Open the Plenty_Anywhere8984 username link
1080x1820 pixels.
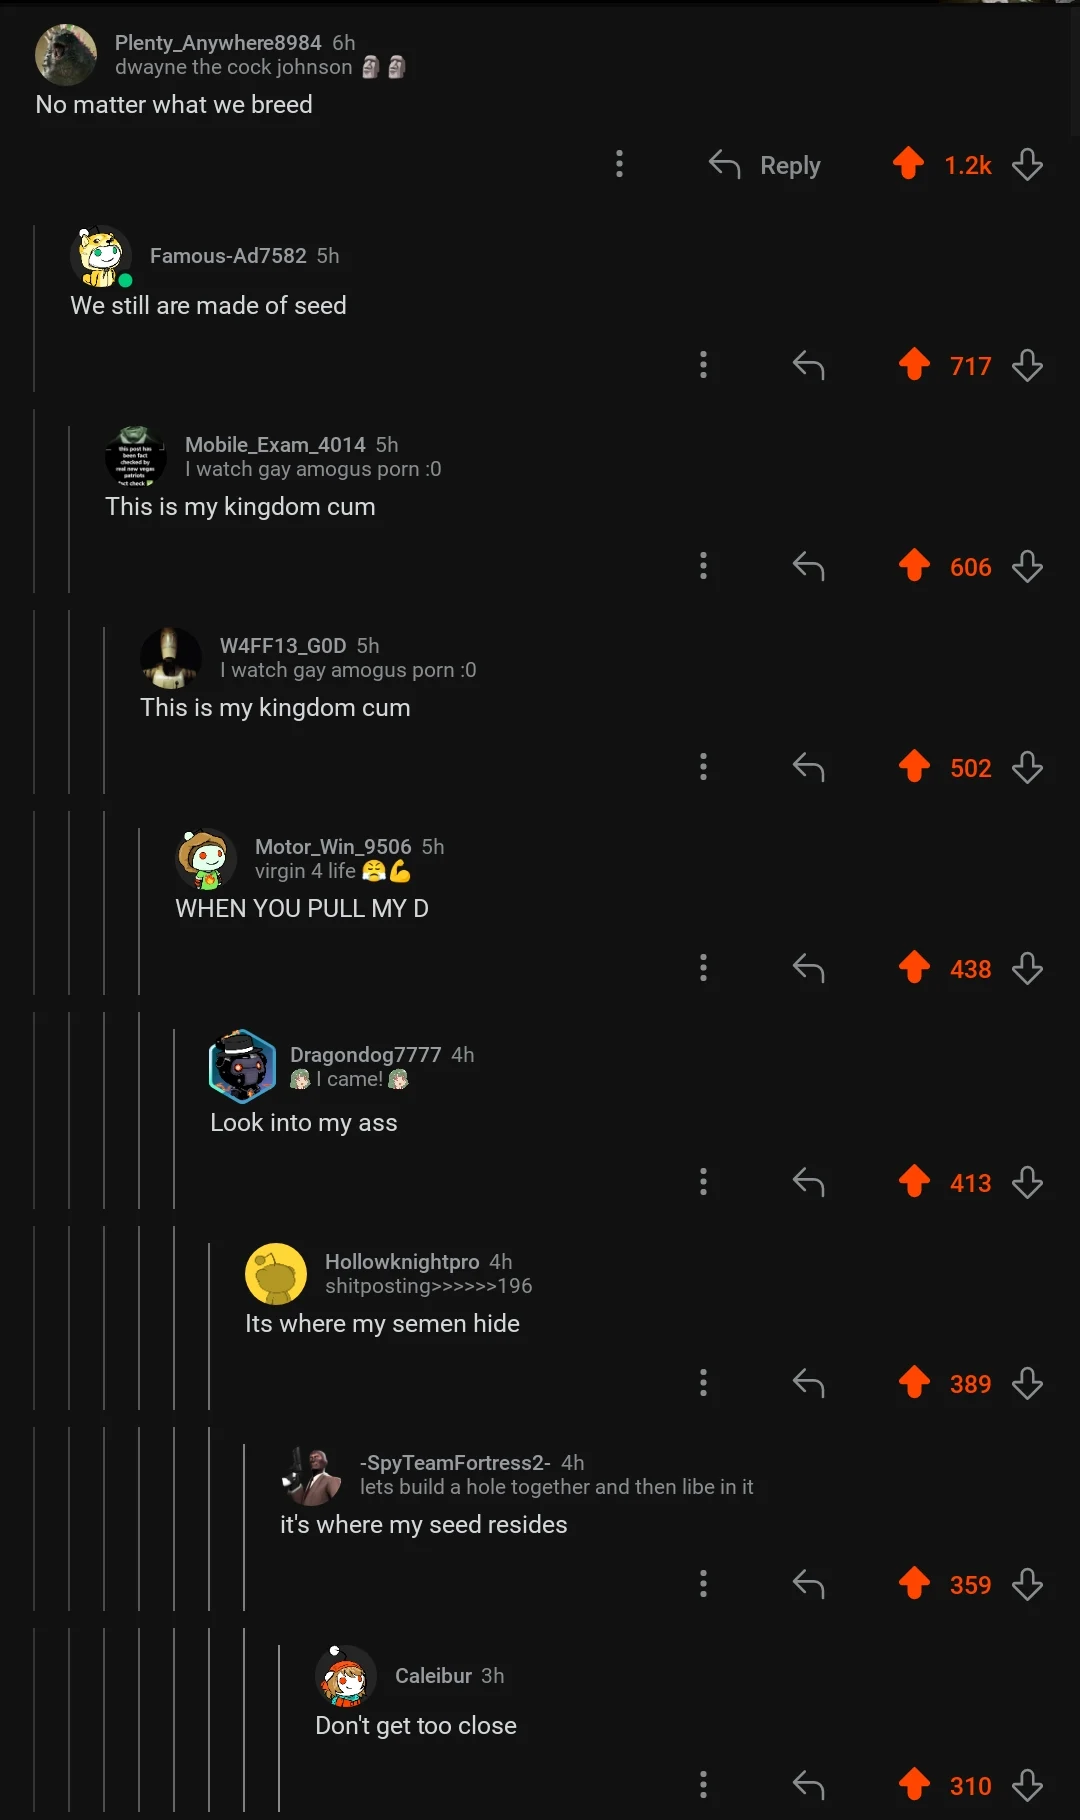(218, 43)
